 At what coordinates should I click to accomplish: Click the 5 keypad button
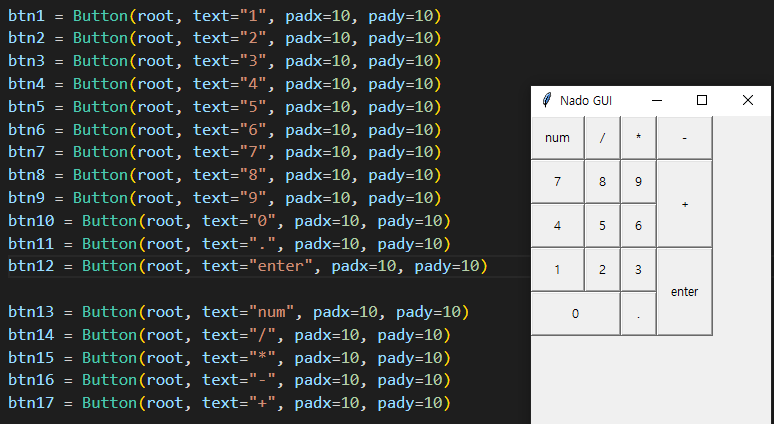tap(602, 226)
